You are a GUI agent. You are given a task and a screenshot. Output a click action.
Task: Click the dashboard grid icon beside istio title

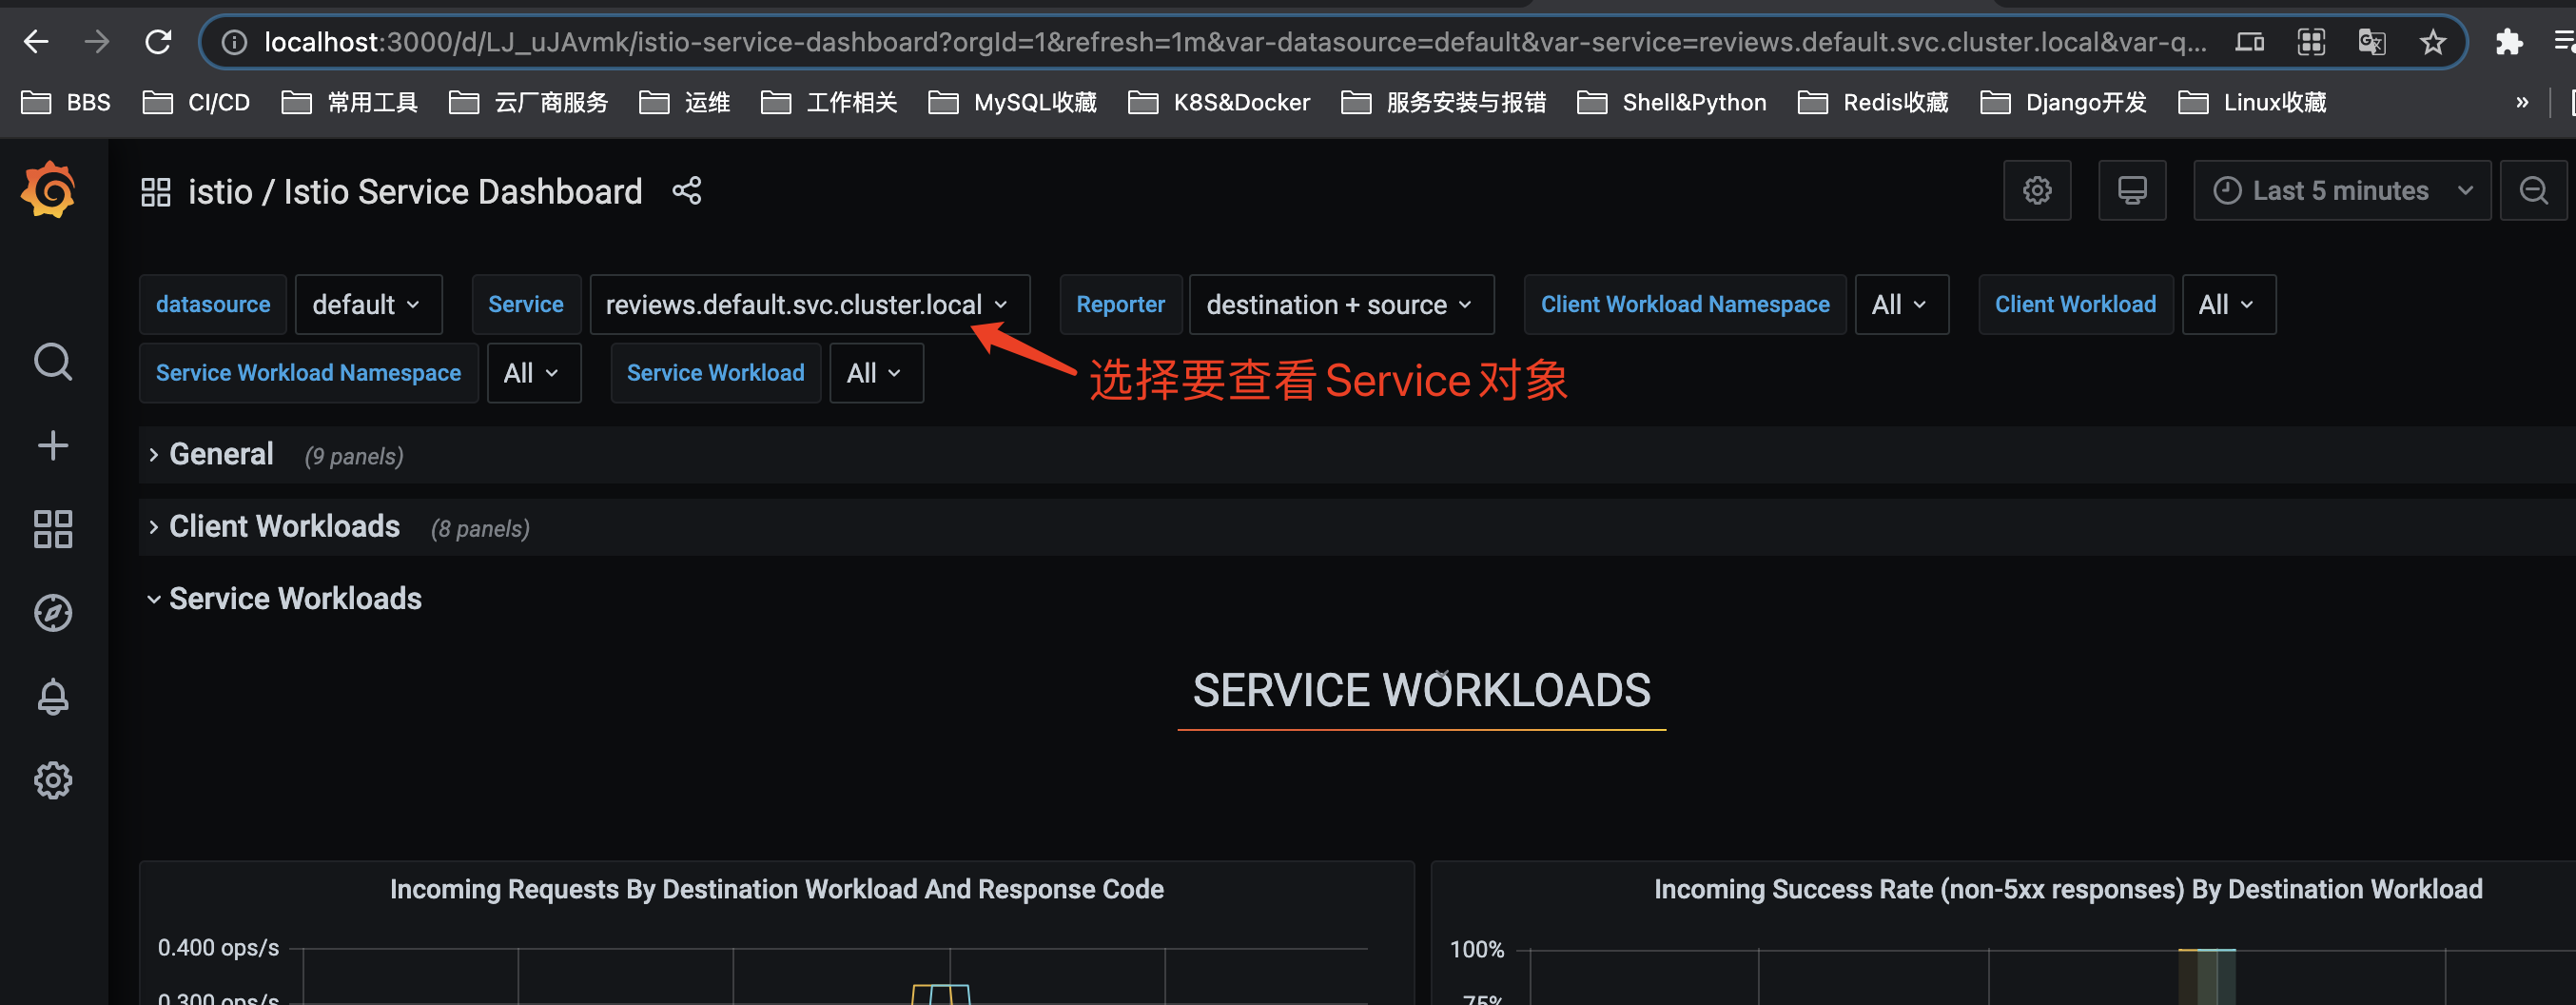156,191
